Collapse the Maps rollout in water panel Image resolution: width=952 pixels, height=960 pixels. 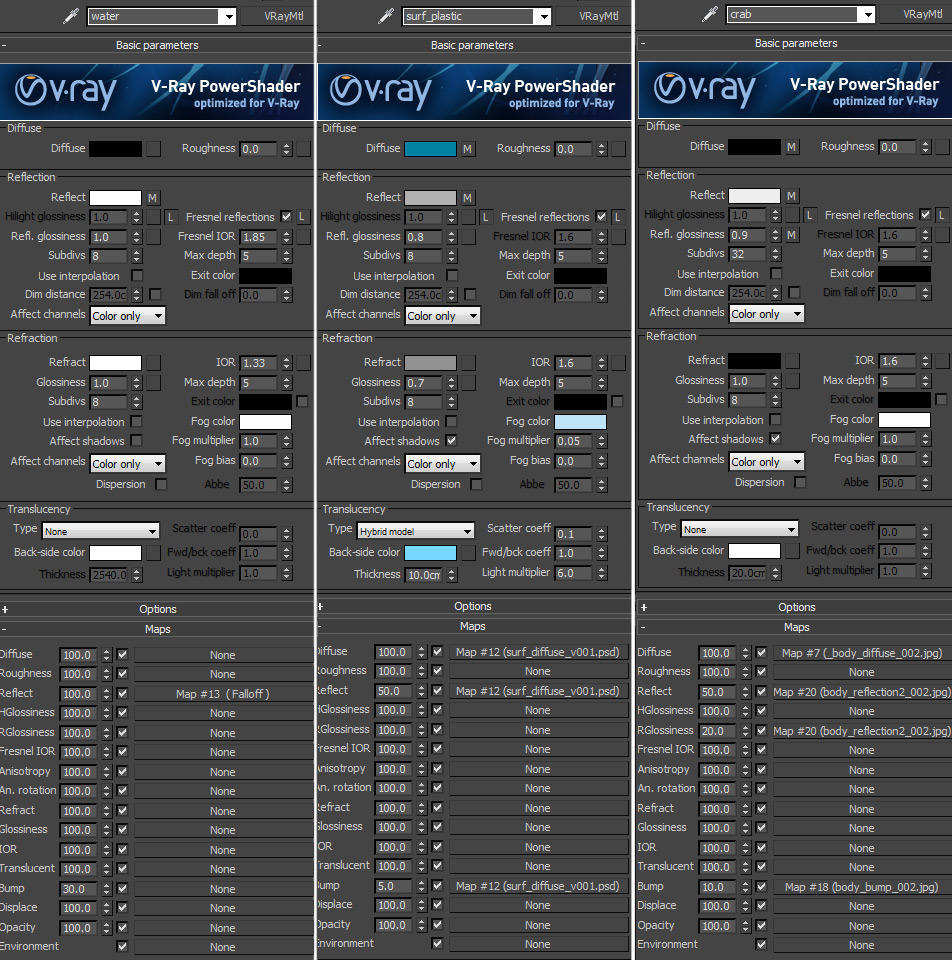pyautogui.click(x=157, y=629)
